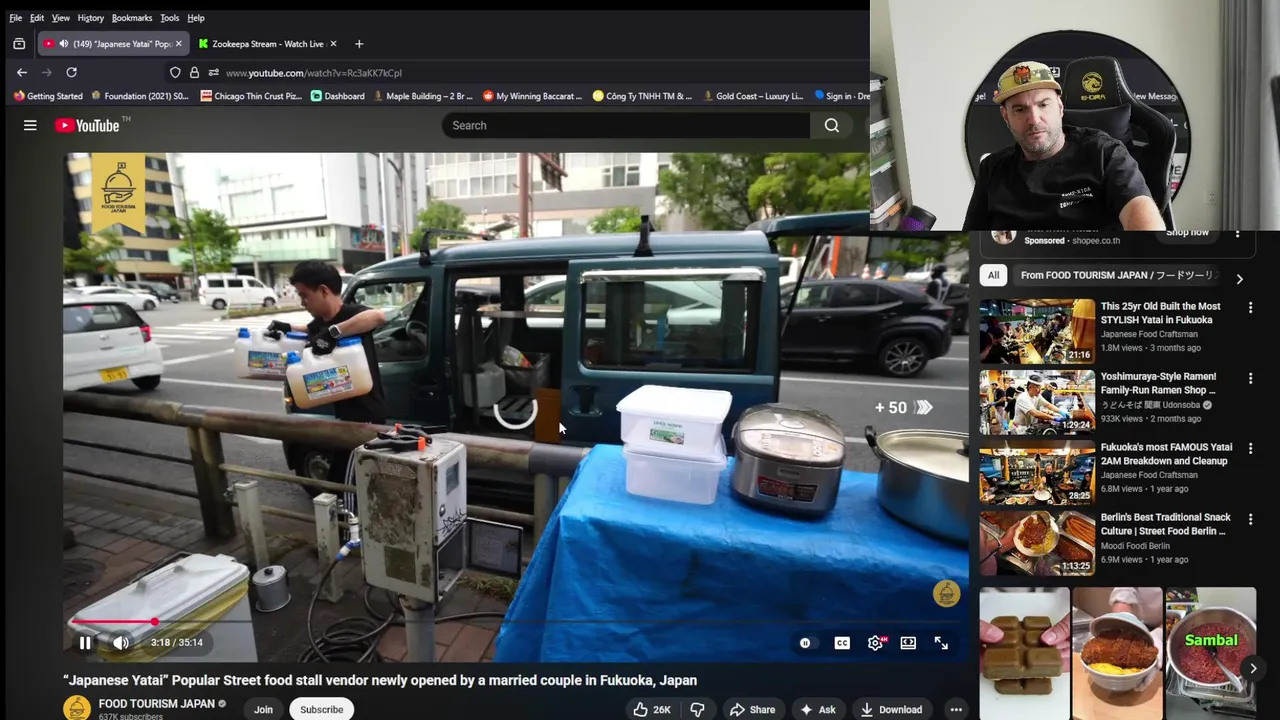Reload the current page

point(71,72)
